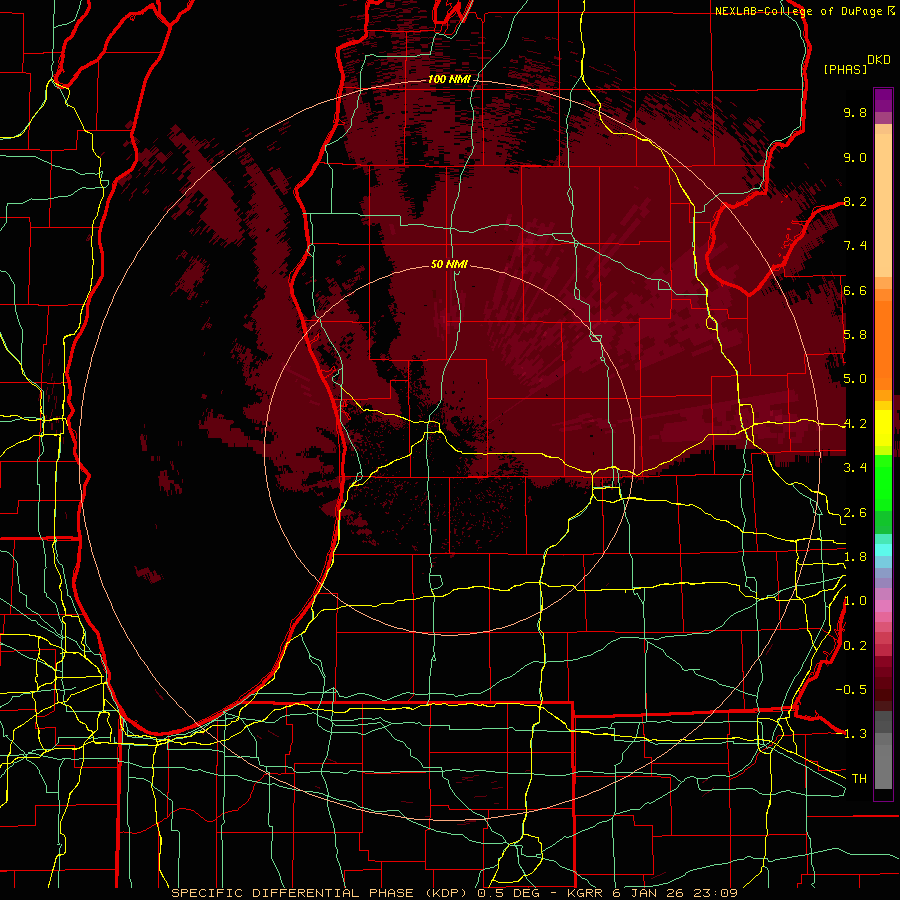Click the 5.0 value on the color scale
Viewport: 900px width, 900px height.
click(855, 379)
